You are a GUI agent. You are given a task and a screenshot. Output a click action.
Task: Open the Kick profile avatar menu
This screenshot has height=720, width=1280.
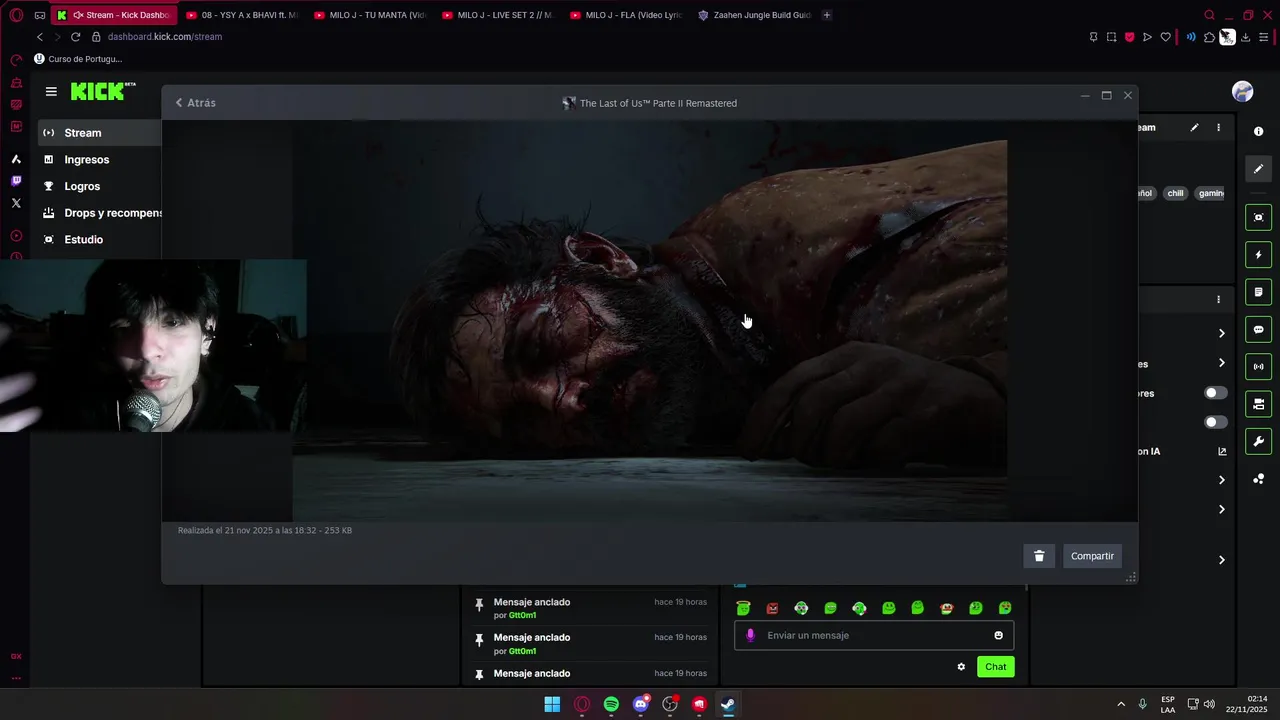[1242, 92]
